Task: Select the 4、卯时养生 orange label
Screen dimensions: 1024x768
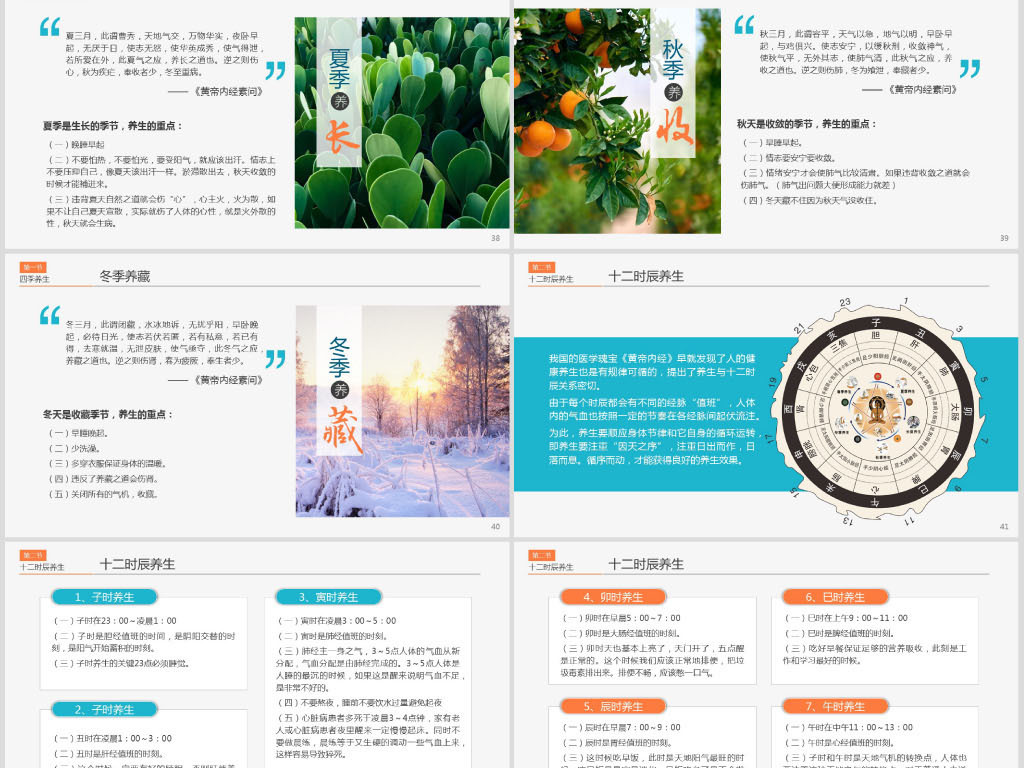Action: pos(614,597)
